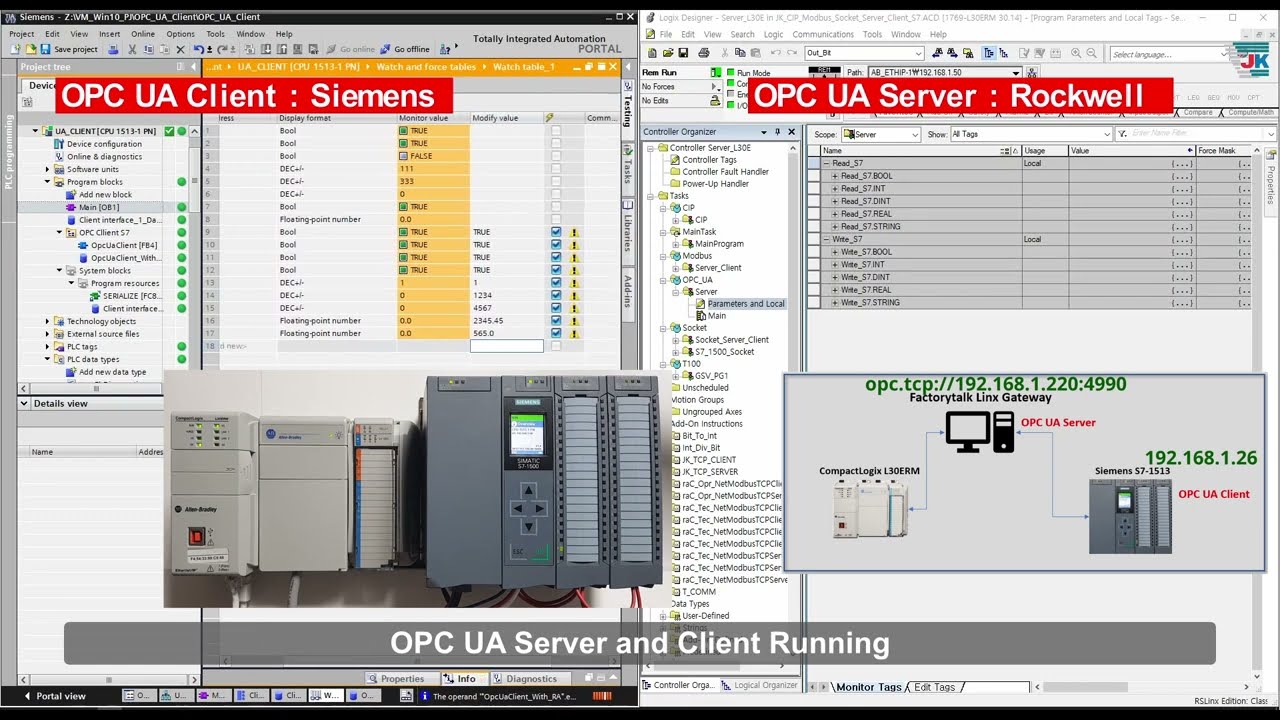Click the Logical Organizer tab
Image resolution: width=1280 pixels, height=720 pixels.
point(759,685)
